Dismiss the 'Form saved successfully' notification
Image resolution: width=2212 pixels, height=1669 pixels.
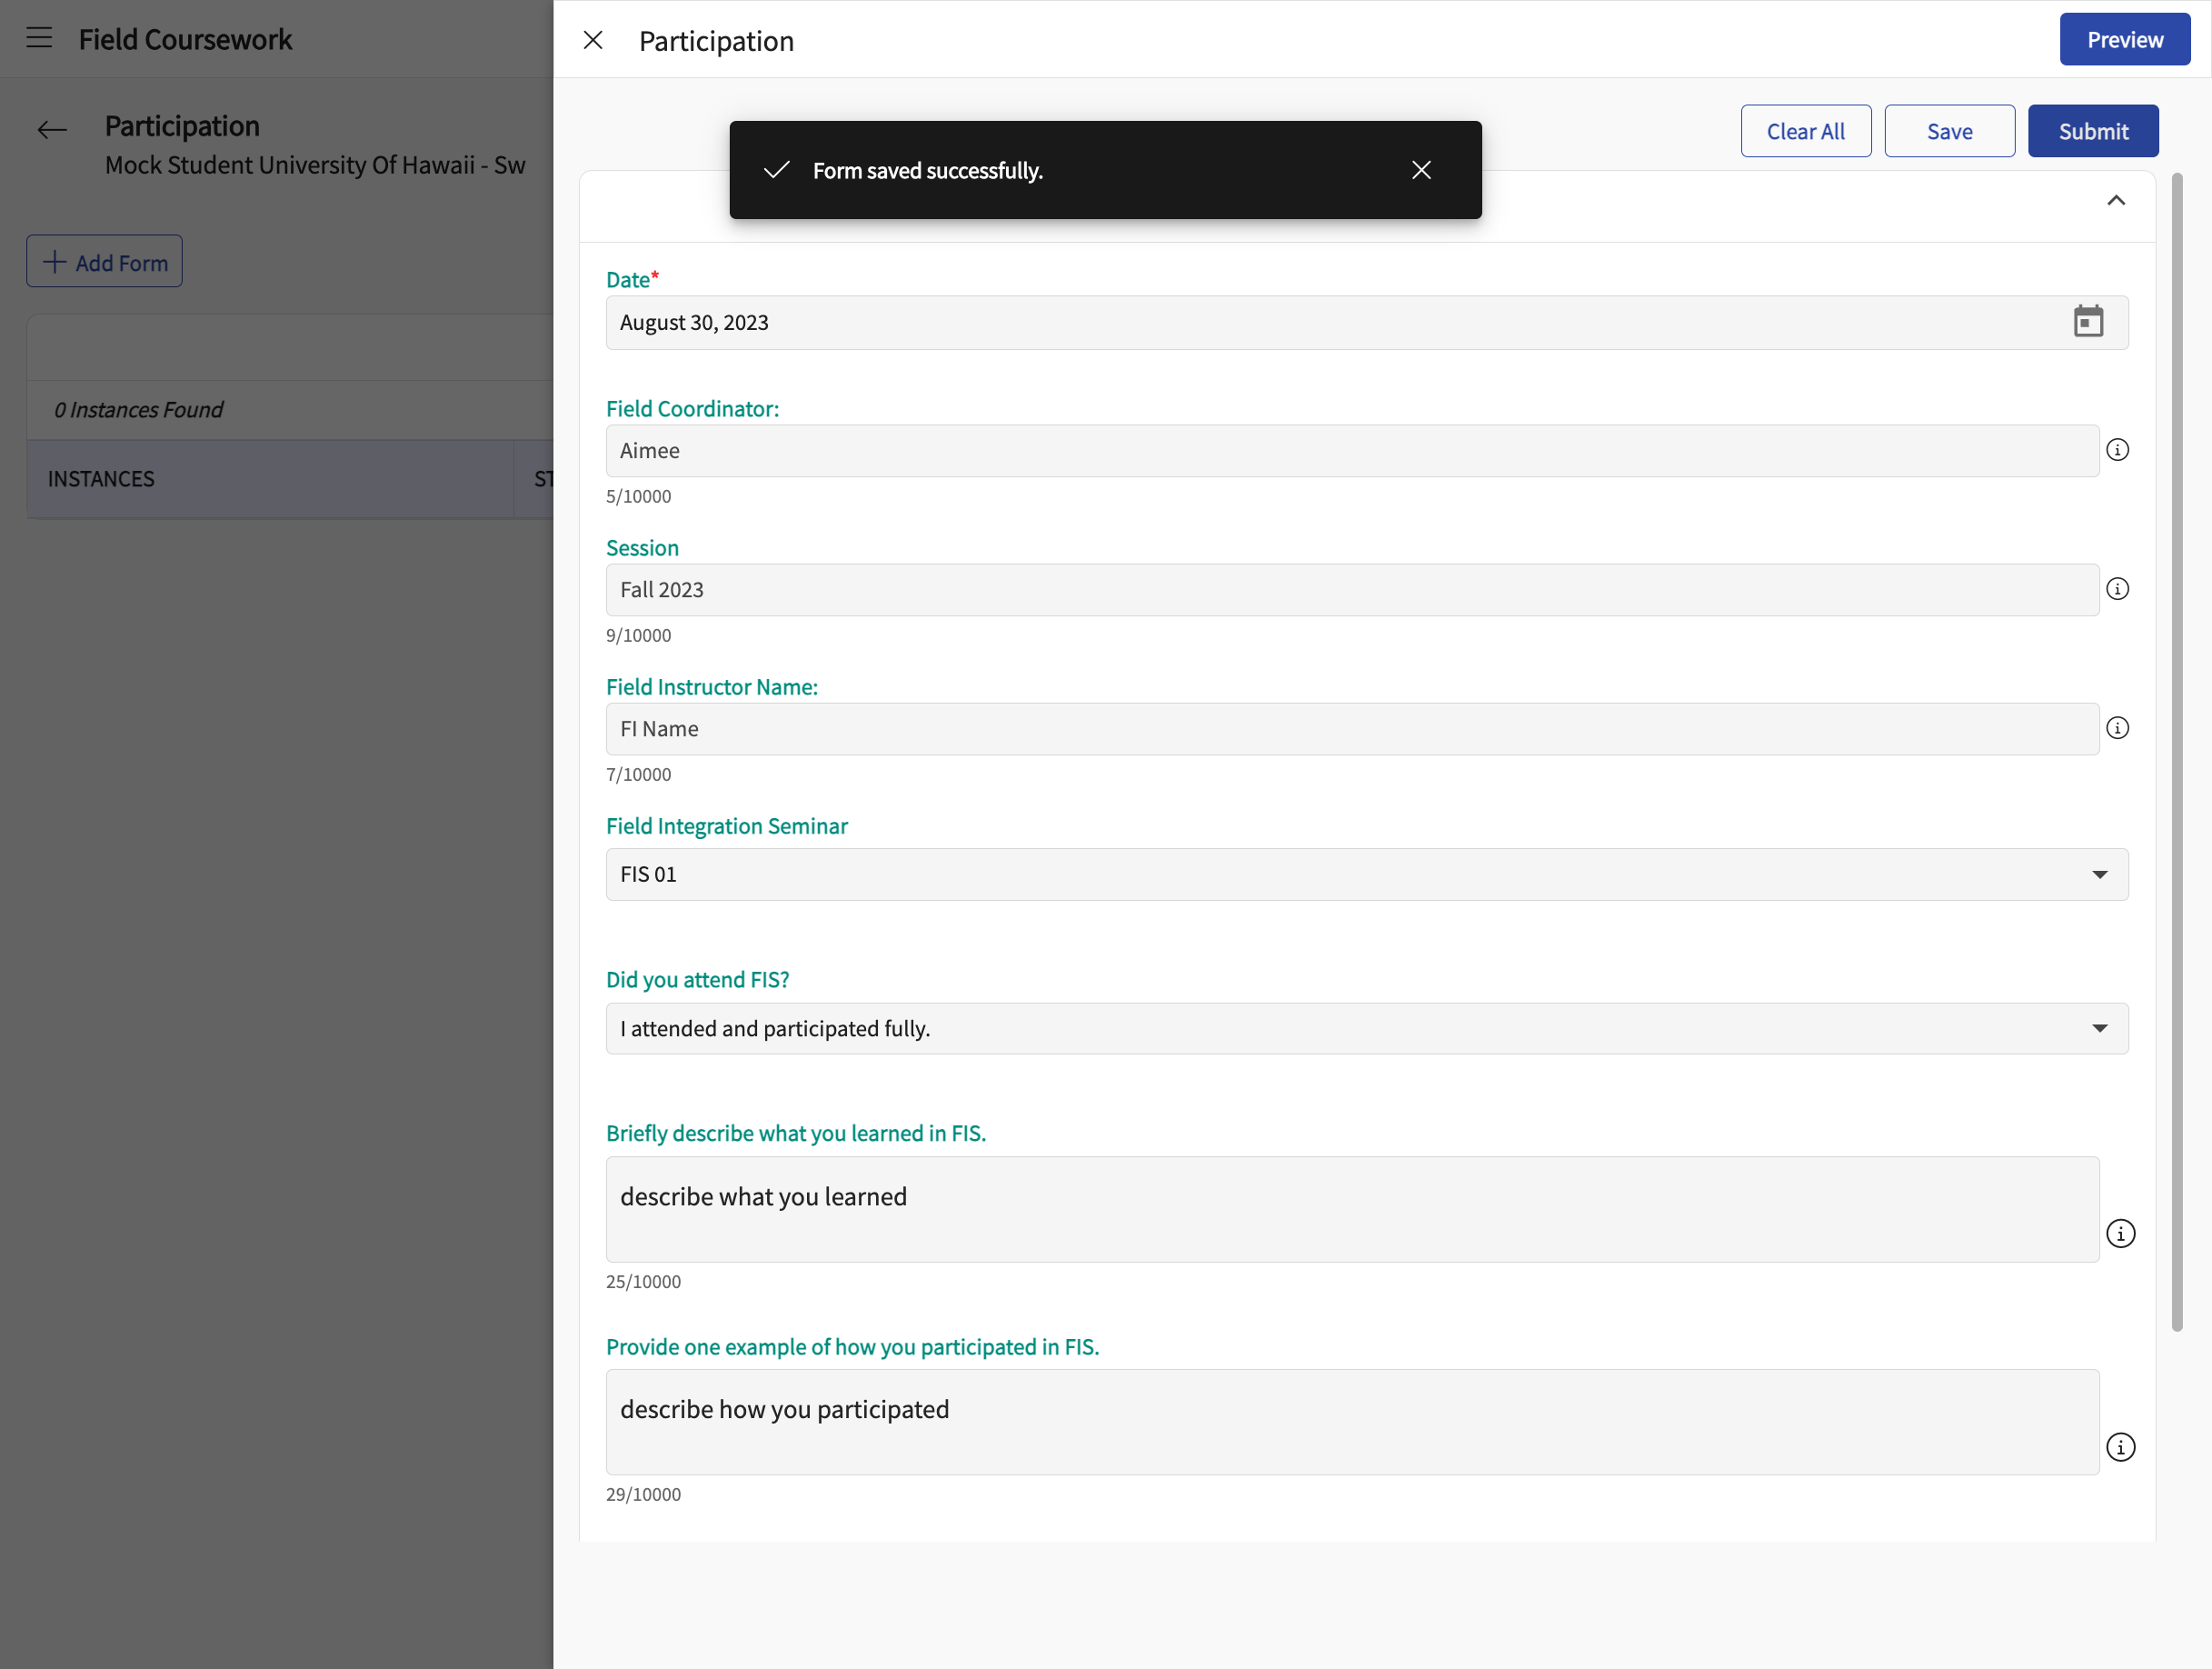point(1421,170)
